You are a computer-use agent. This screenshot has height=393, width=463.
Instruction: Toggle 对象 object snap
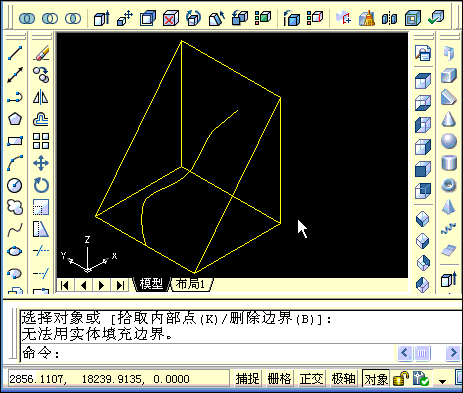click(376, 379)
